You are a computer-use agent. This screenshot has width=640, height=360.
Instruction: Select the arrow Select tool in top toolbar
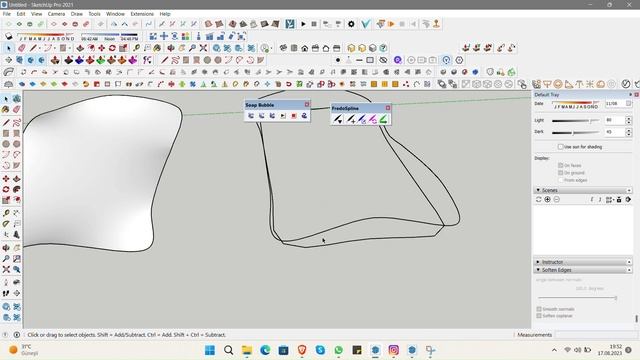coord(9,48)
